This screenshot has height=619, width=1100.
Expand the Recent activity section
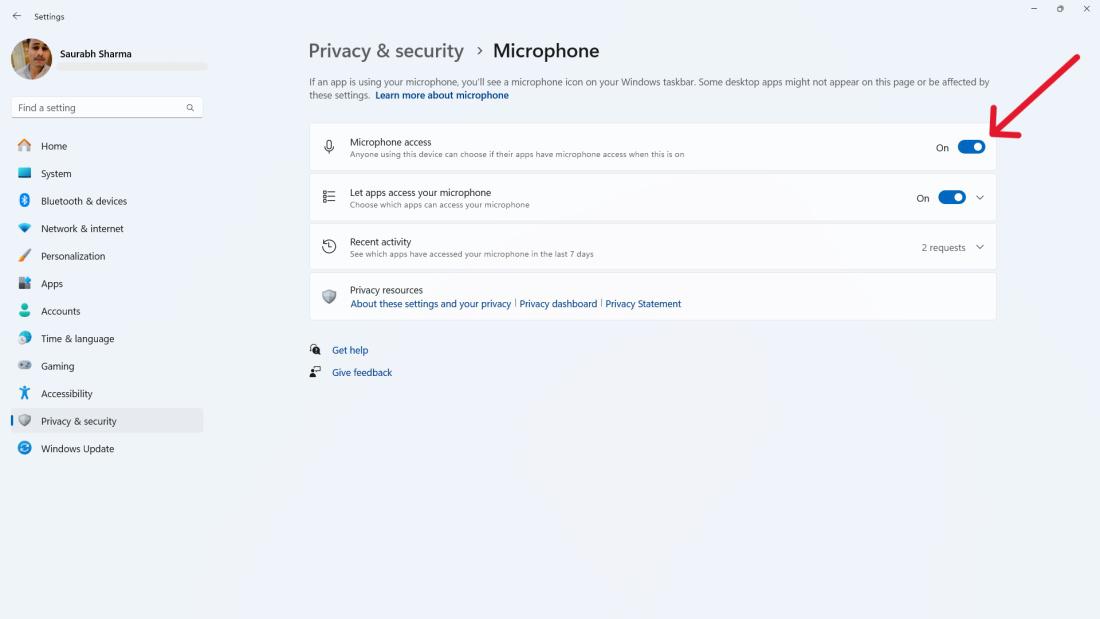pyautogui.click(x=980, y=247)
